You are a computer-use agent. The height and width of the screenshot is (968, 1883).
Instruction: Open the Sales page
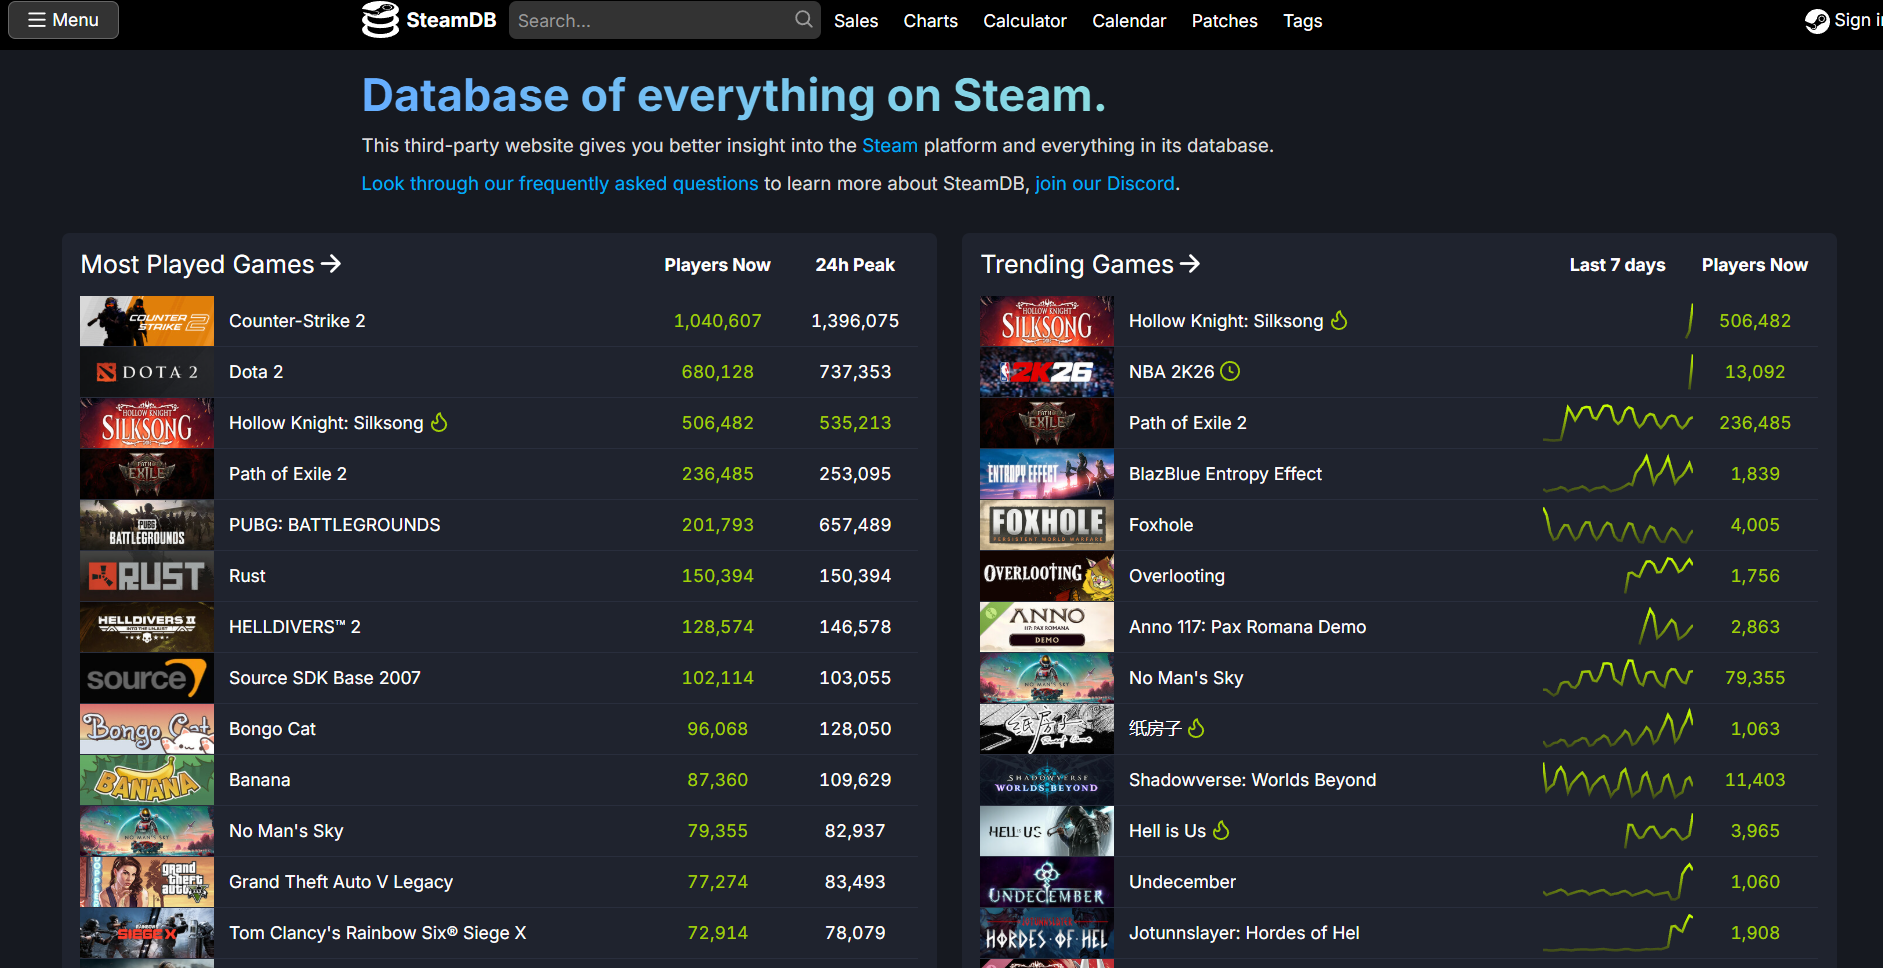(x=856, y=21)
